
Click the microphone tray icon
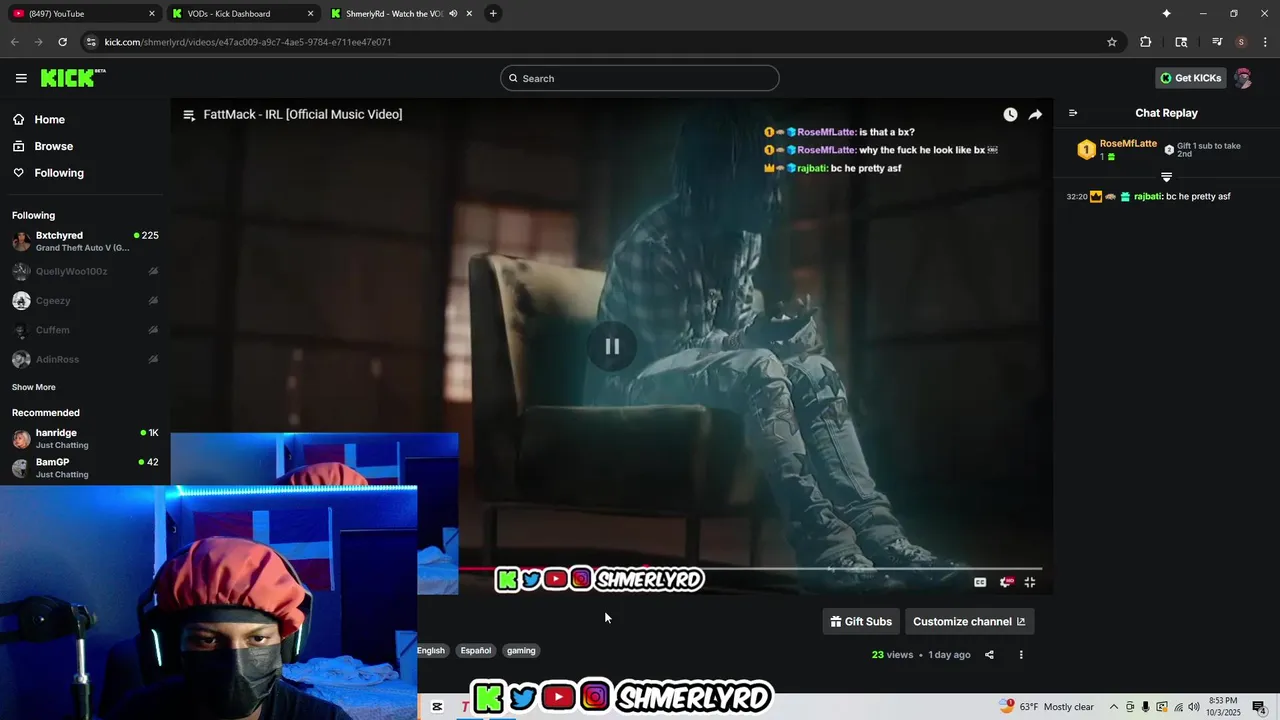[1146, 707]
